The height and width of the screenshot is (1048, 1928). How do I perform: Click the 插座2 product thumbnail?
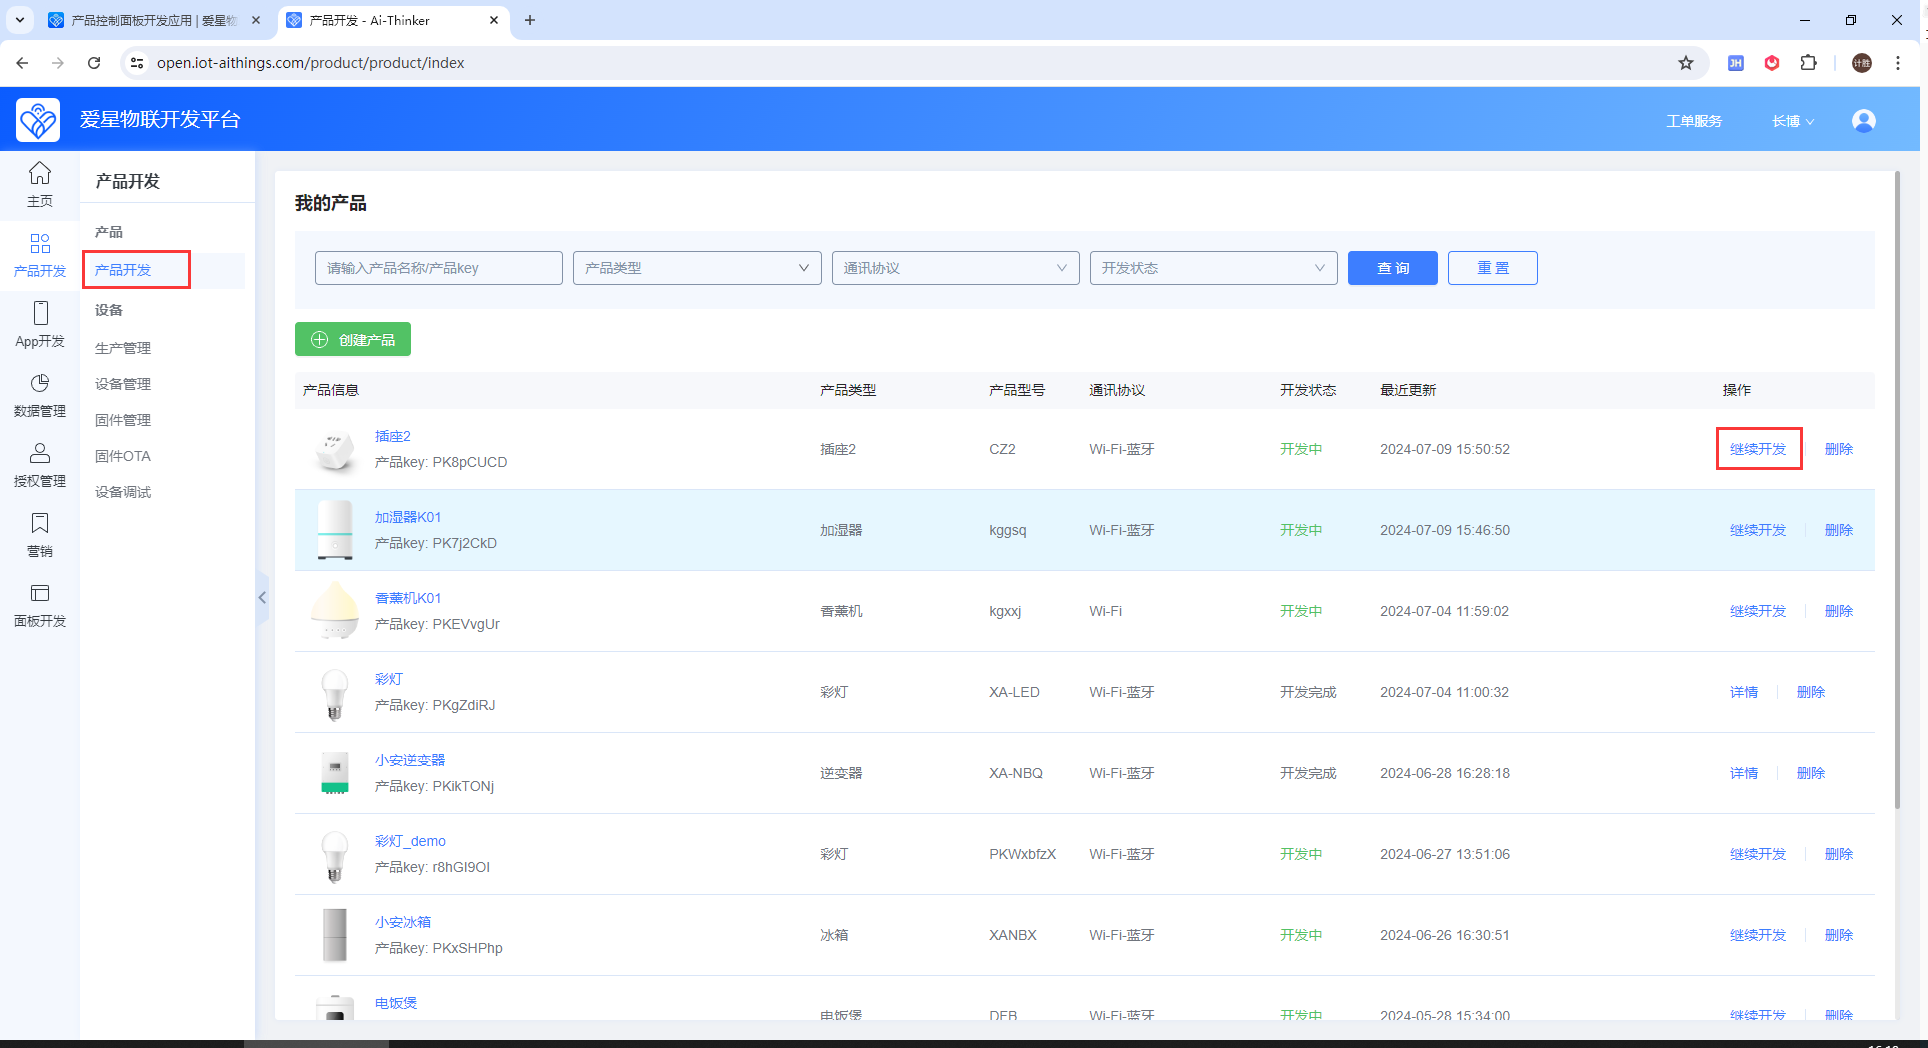[335, 450]
